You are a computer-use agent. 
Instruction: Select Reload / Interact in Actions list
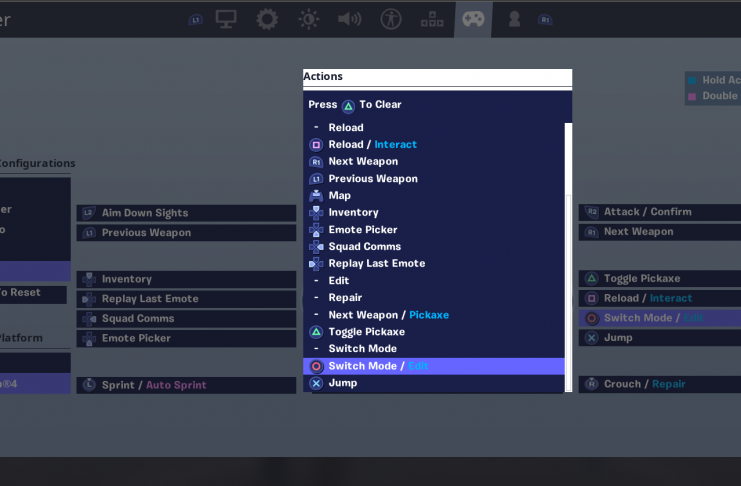[434, 145]
